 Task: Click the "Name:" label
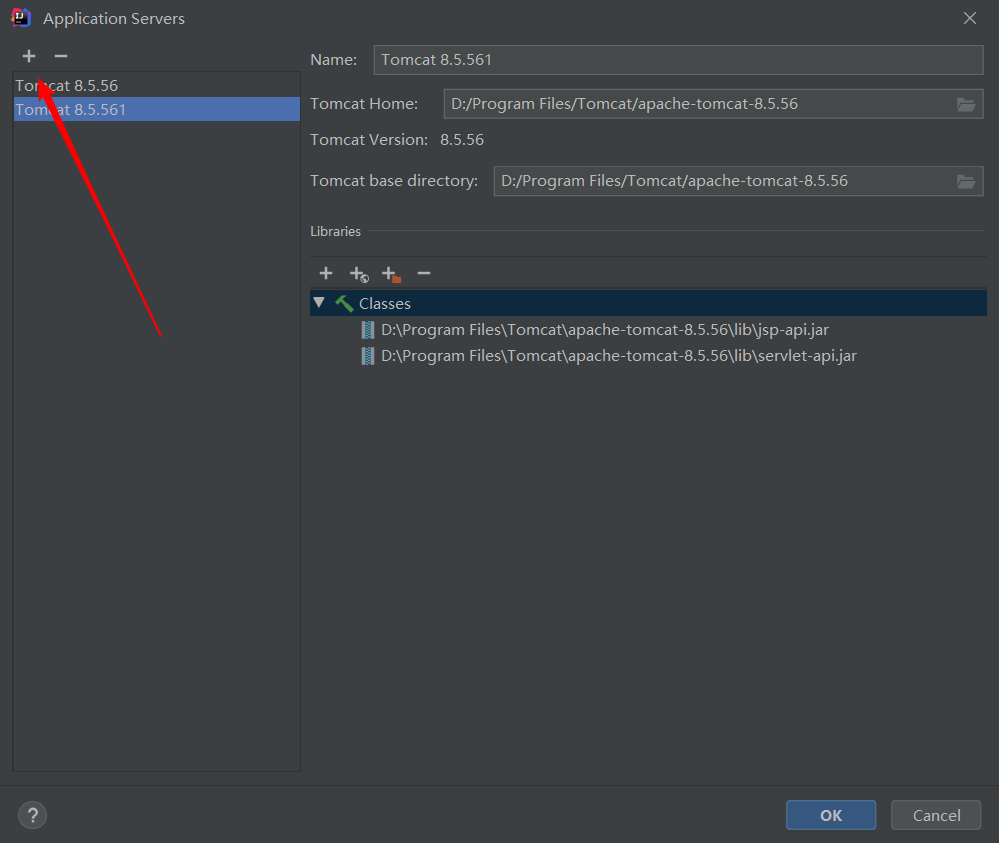click(333, 60)
